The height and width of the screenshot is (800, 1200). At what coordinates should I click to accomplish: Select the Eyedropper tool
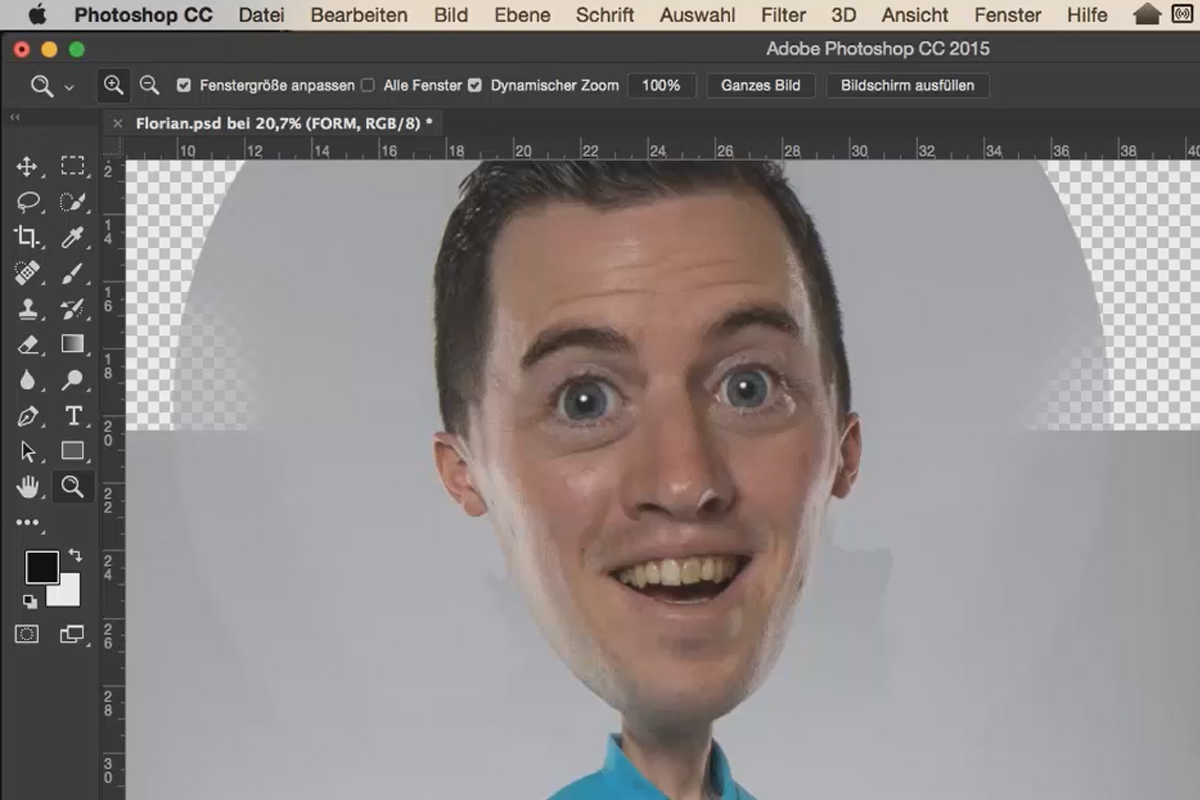click(72, 237)
